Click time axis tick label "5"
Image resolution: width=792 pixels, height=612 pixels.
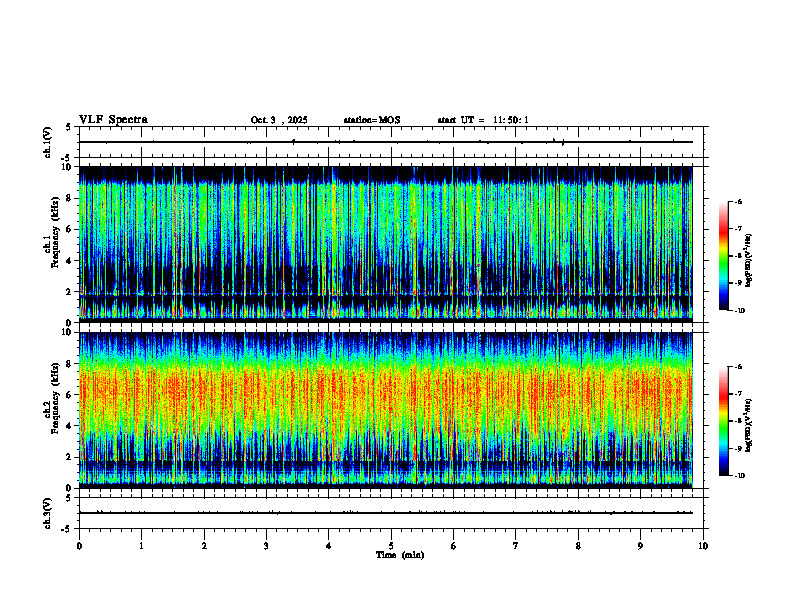click(391, 546)
